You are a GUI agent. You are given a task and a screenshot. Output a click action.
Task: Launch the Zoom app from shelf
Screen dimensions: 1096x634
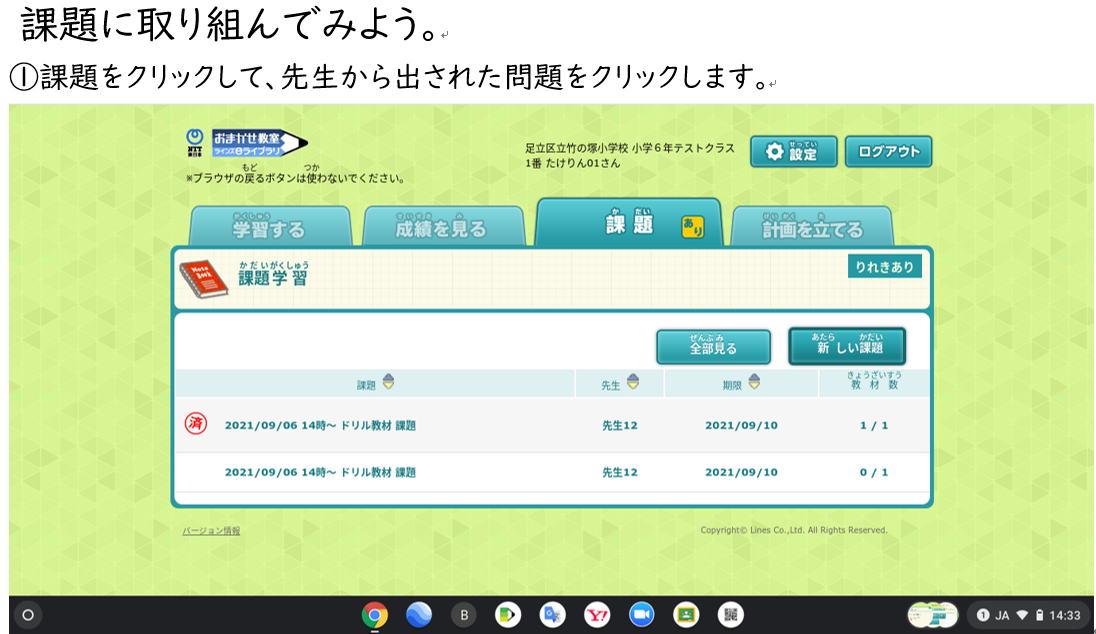tap(641, 616)
